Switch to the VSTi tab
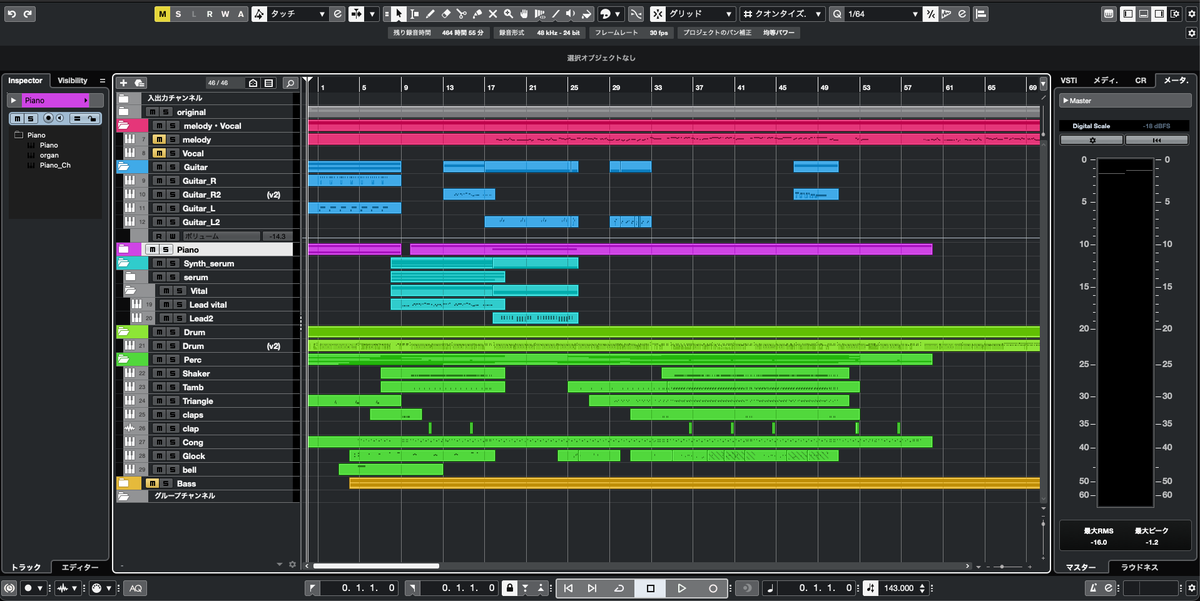1200x601 pixels. tap(1069, 80)
